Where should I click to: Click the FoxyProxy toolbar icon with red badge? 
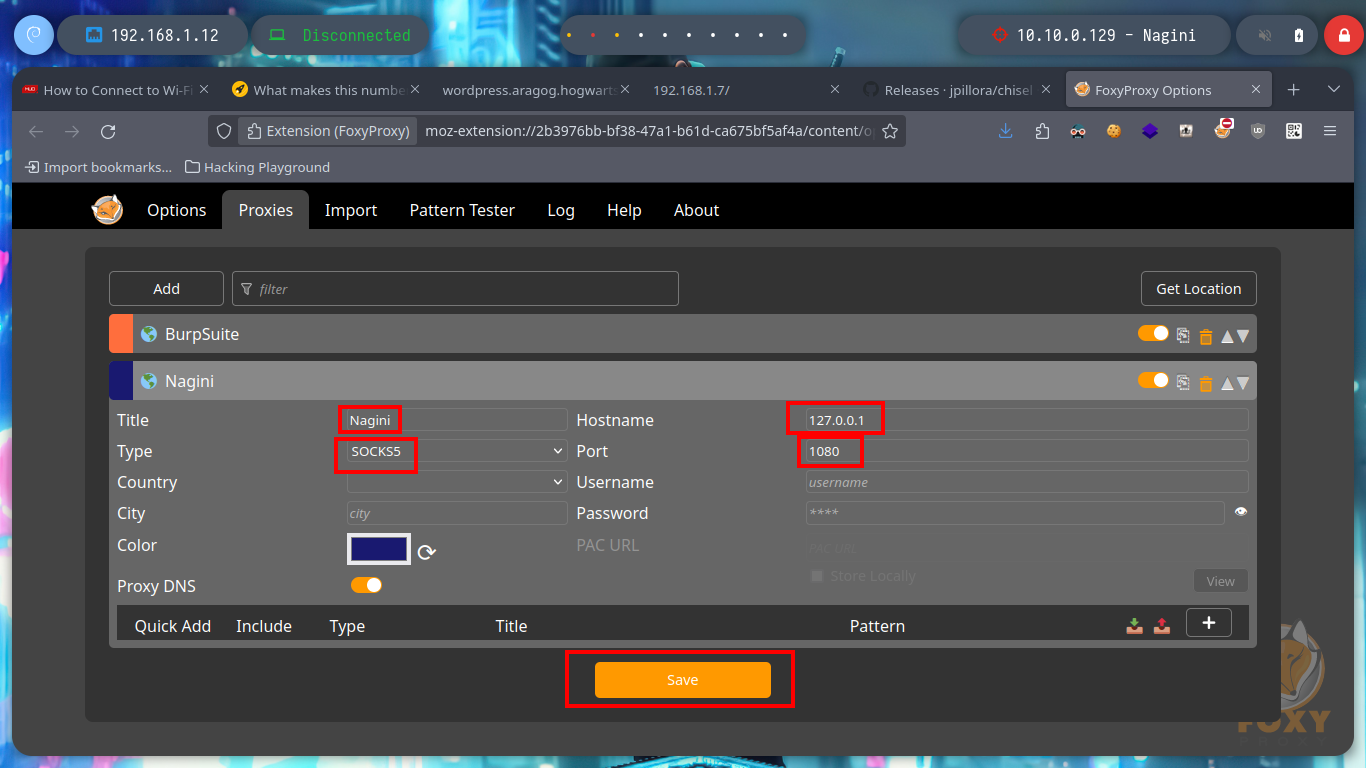coord(1222,130)
